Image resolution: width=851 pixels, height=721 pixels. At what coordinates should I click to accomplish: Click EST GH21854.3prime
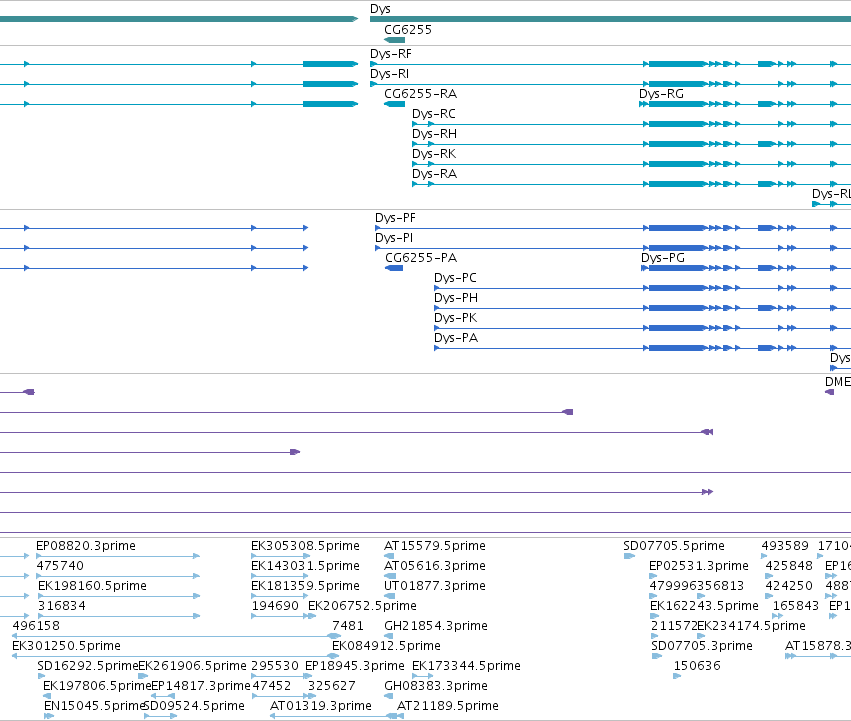[436, 626]
